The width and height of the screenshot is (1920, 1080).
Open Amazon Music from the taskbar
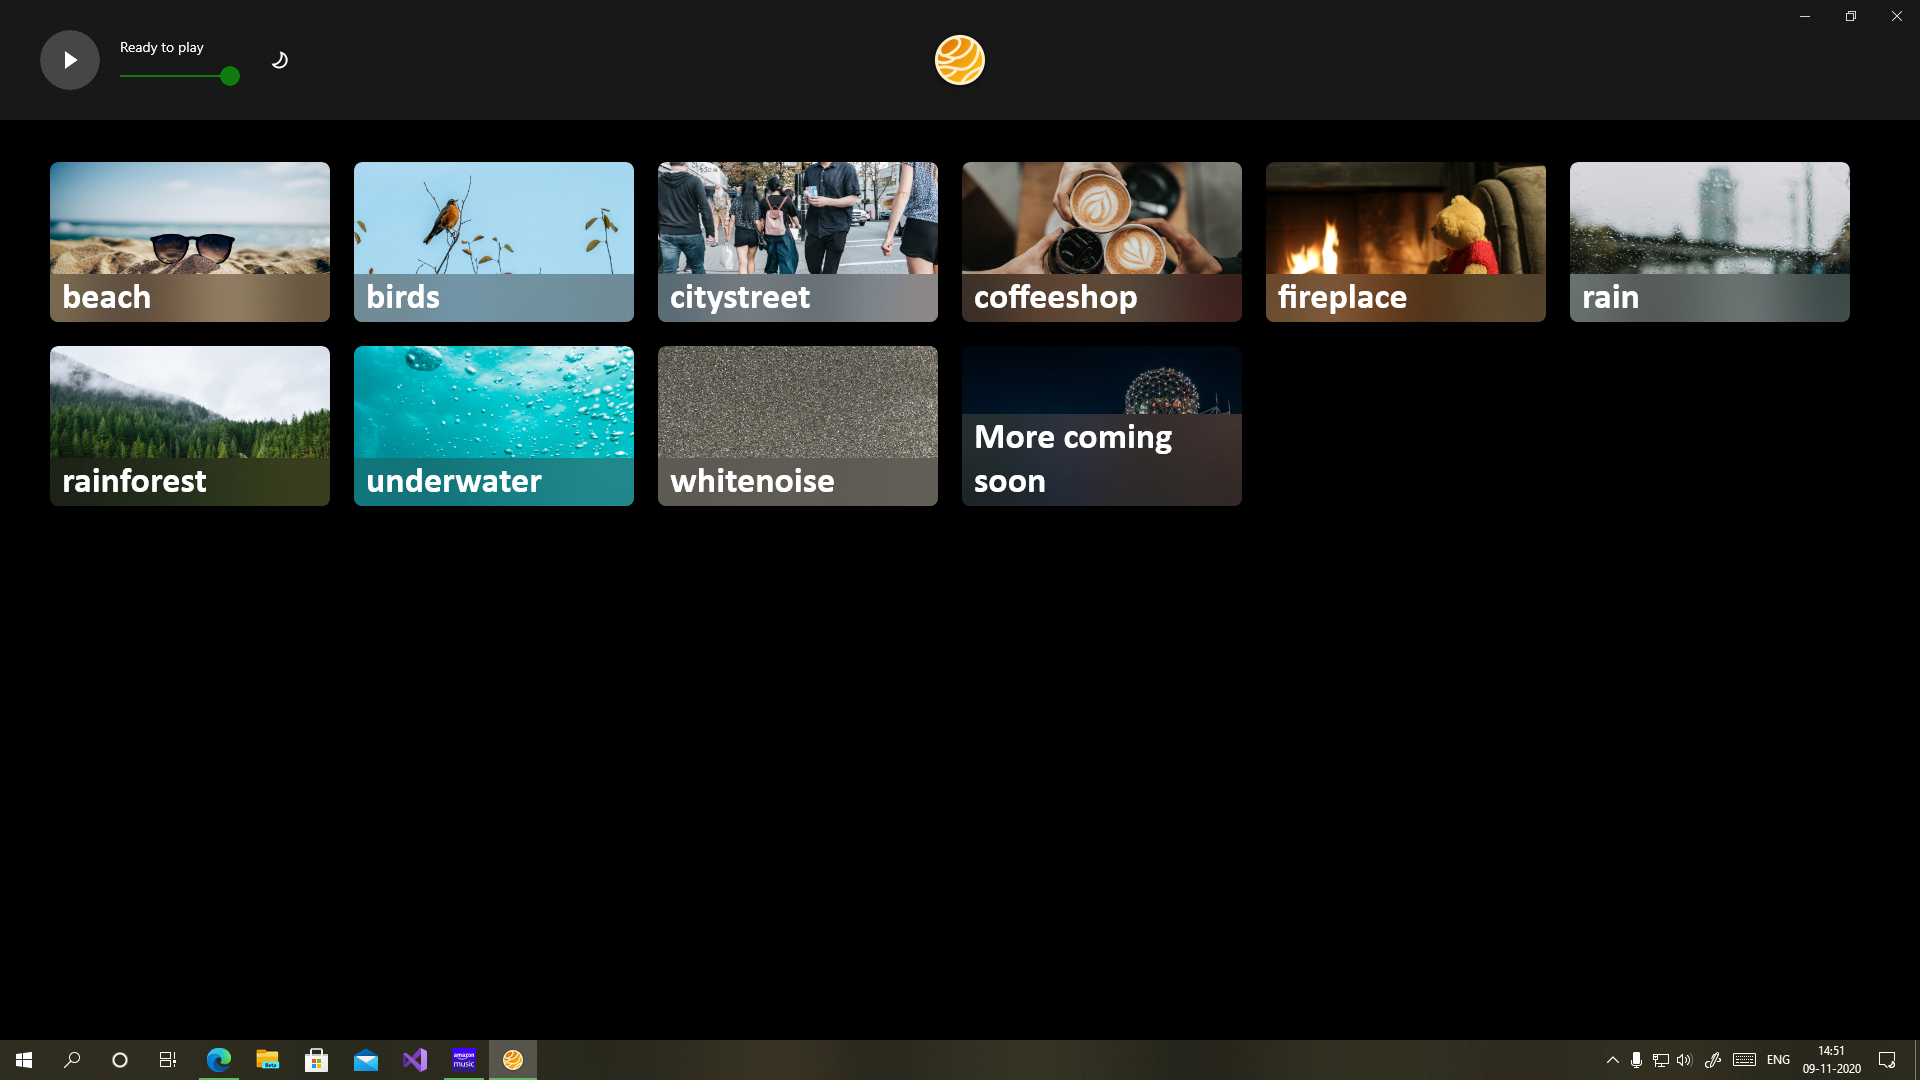pyautogui.click(x=464, y=1060)
